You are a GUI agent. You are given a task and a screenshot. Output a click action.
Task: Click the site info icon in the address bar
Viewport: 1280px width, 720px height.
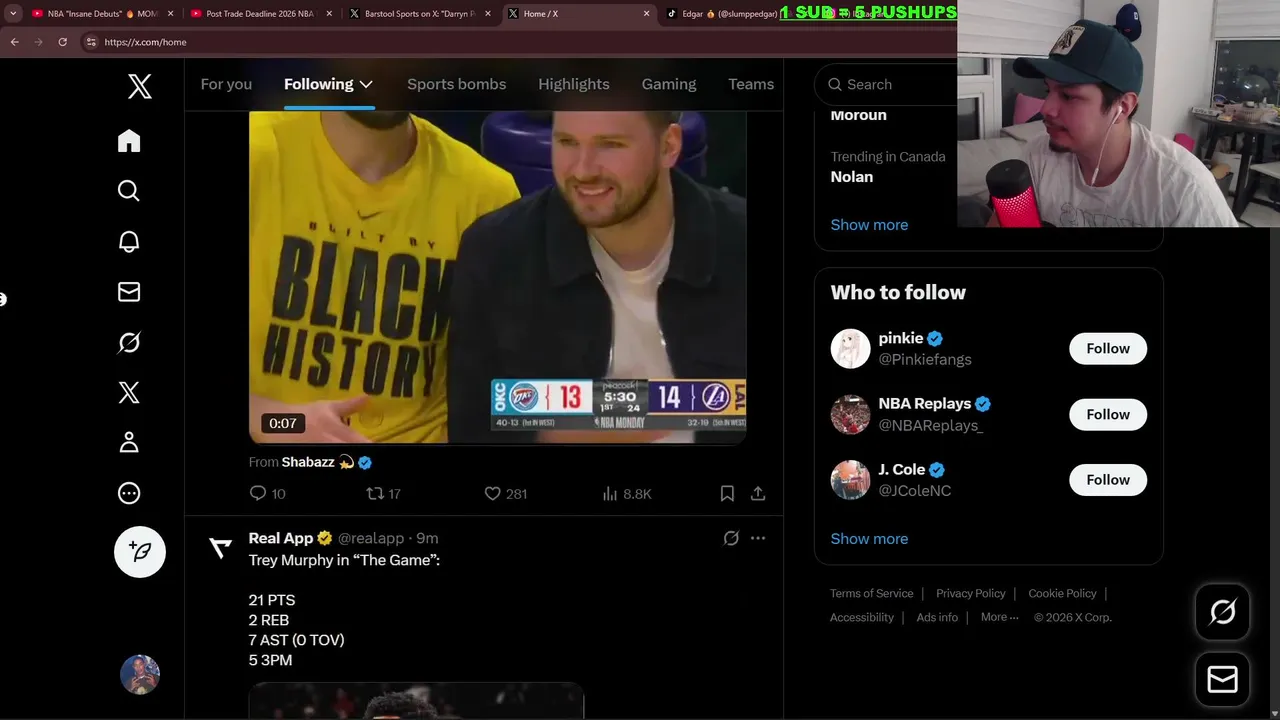pyautogui.click(x=91, y=42)
